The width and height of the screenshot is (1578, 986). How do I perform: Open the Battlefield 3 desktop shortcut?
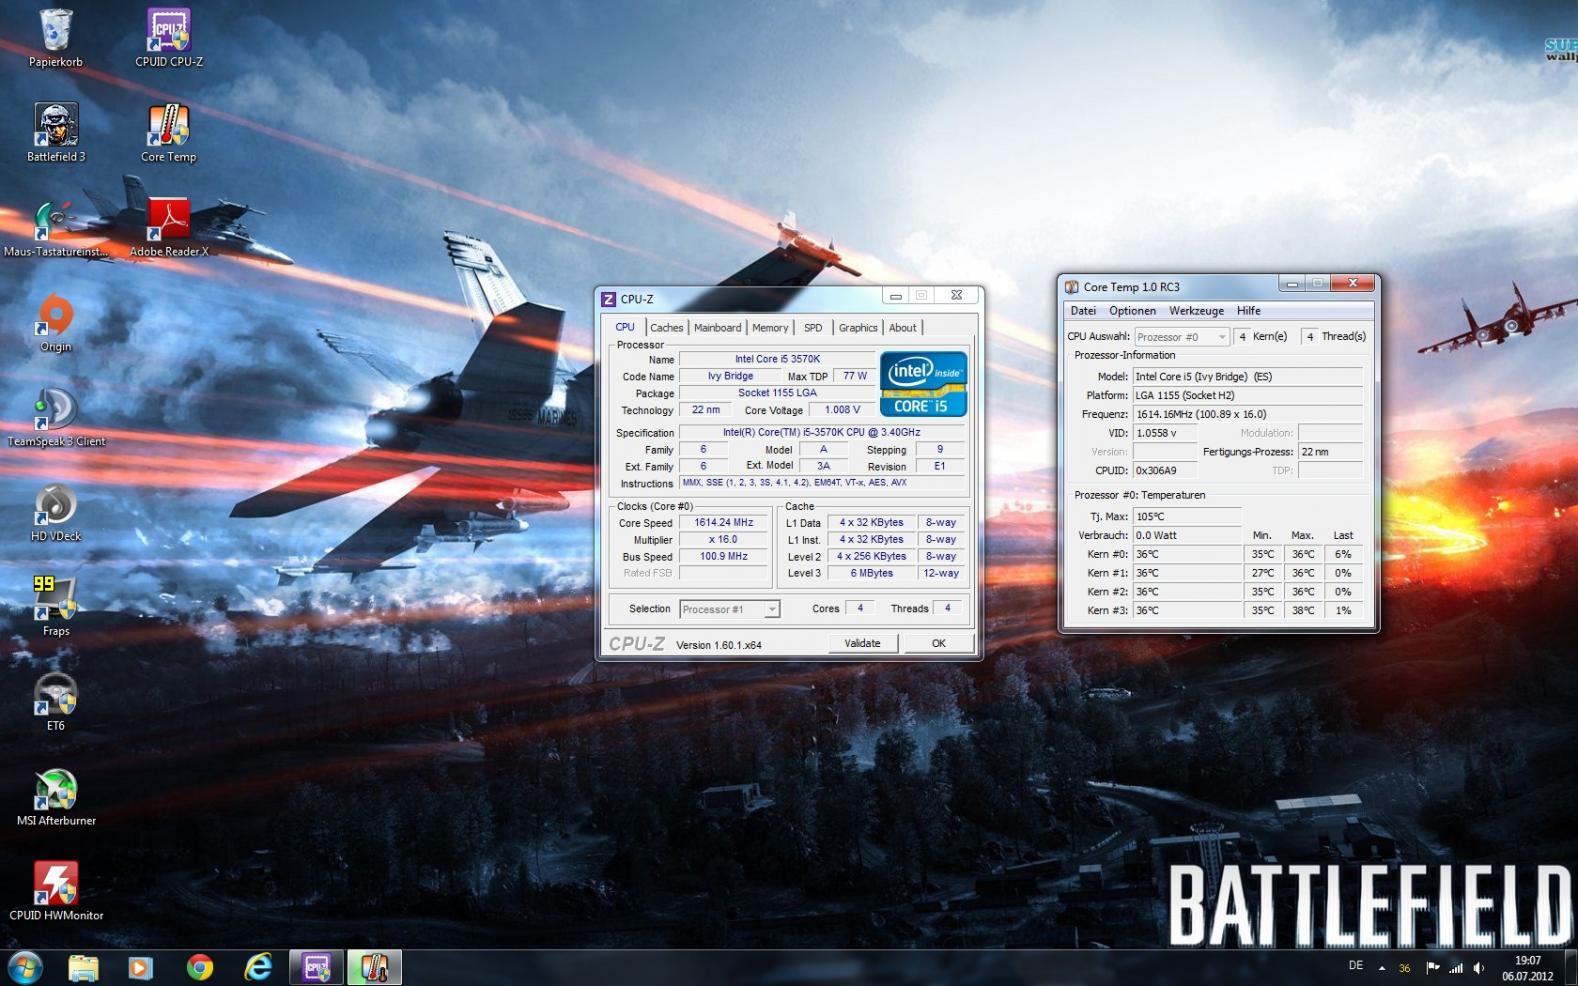[x=56, y=132]
